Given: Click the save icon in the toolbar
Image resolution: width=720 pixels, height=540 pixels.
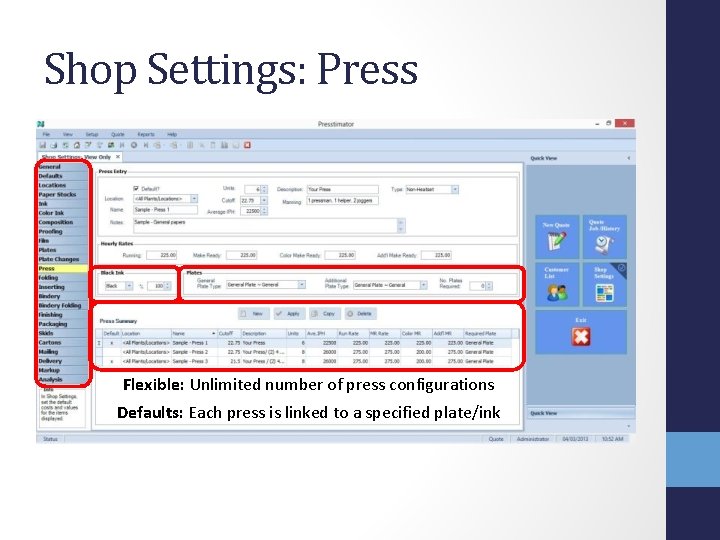Looking at the screenshot, I should pos(42,145).
